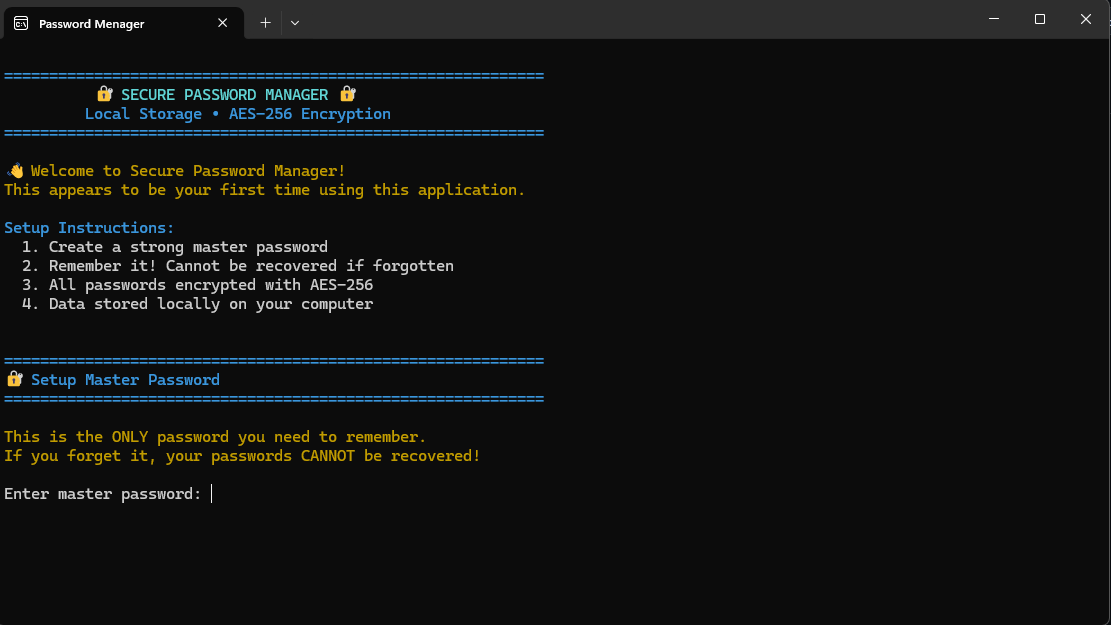
Task: Click 'passwords CANNOT be recovered!' warning line
Action: (x=242, y=456)
